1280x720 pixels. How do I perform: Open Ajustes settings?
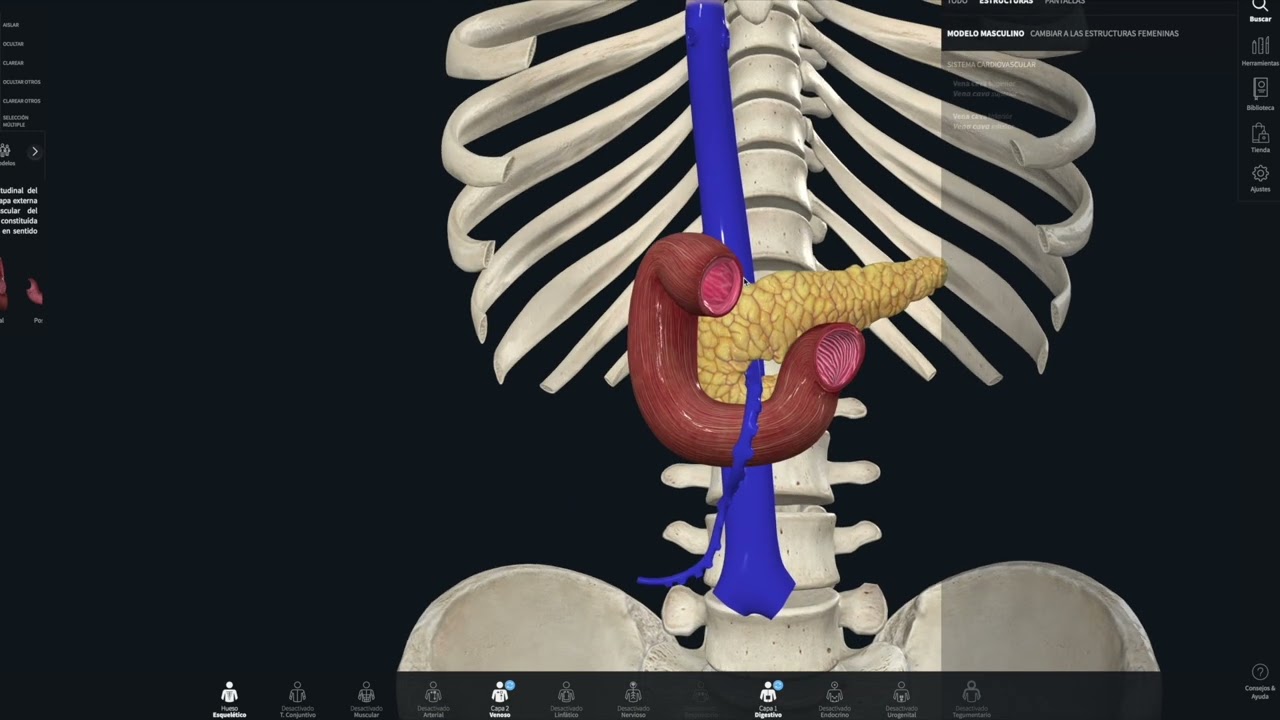tap(1260, 179)
